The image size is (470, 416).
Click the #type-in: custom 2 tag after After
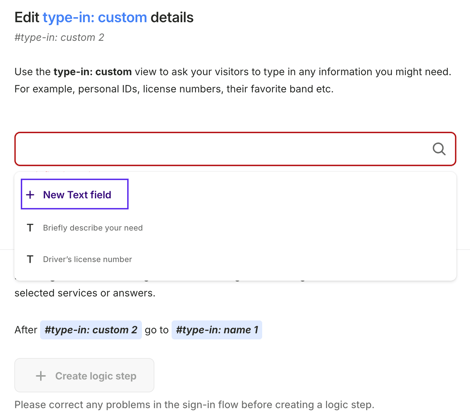[x=91, y=330]
